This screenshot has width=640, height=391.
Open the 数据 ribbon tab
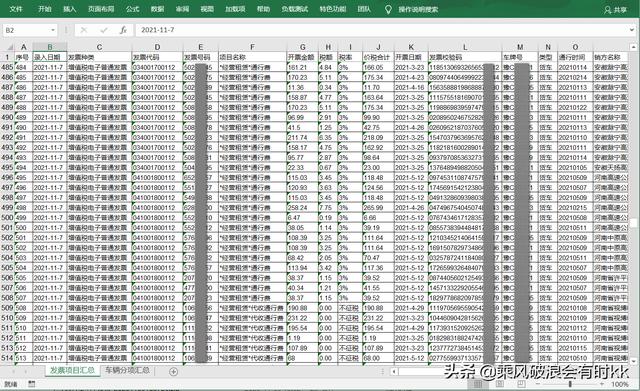157,9
